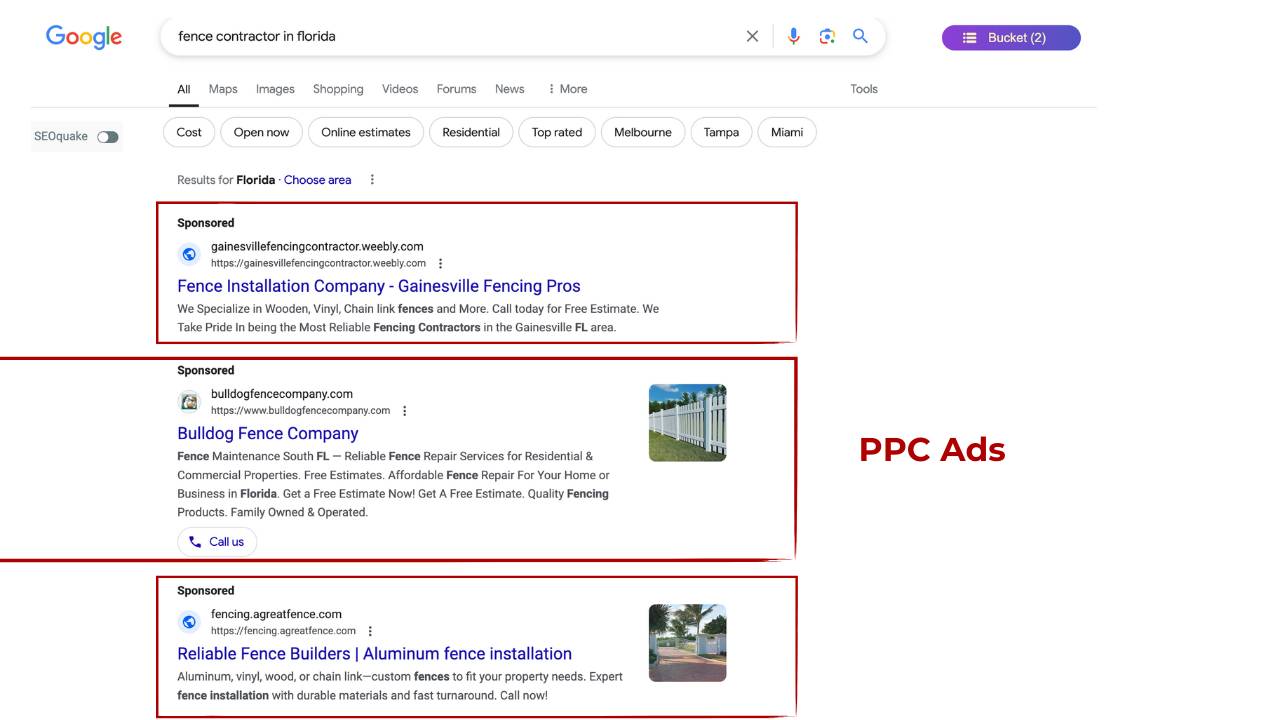Click the magnifier search icon

click(860, 36)
